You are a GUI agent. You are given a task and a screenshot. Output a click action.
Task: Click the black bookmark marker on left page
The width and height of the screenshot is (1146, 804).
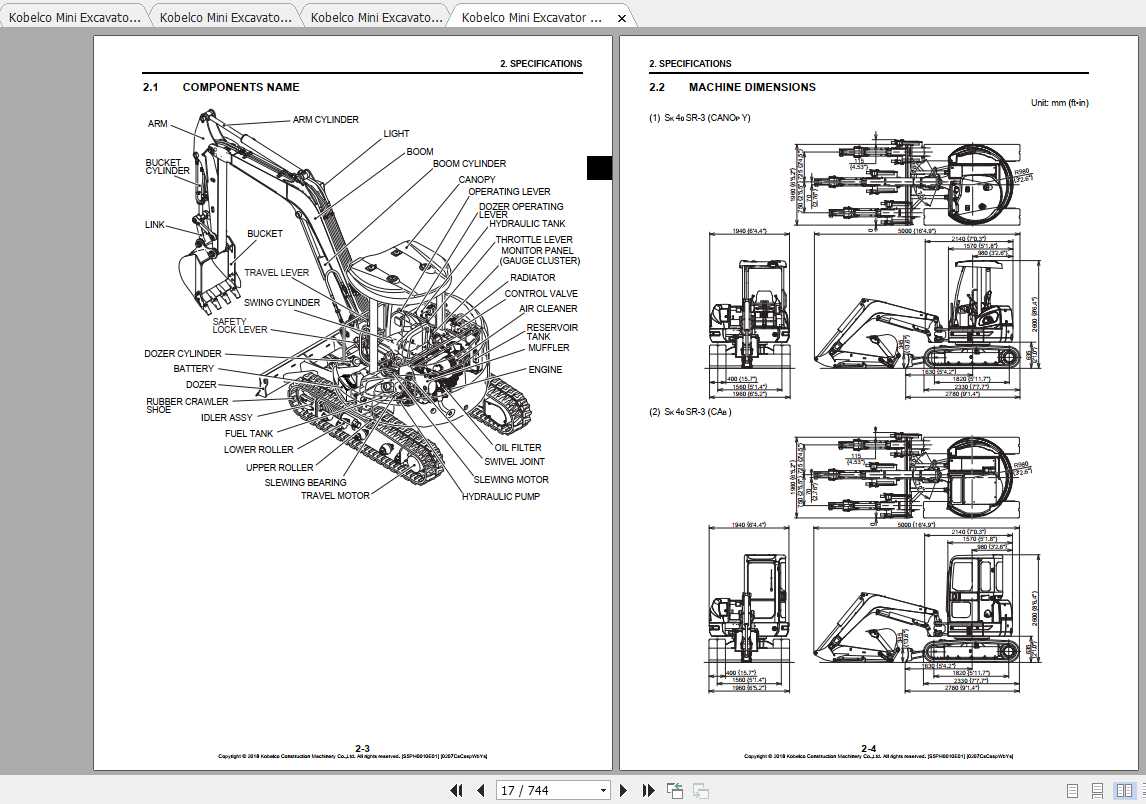599,168
